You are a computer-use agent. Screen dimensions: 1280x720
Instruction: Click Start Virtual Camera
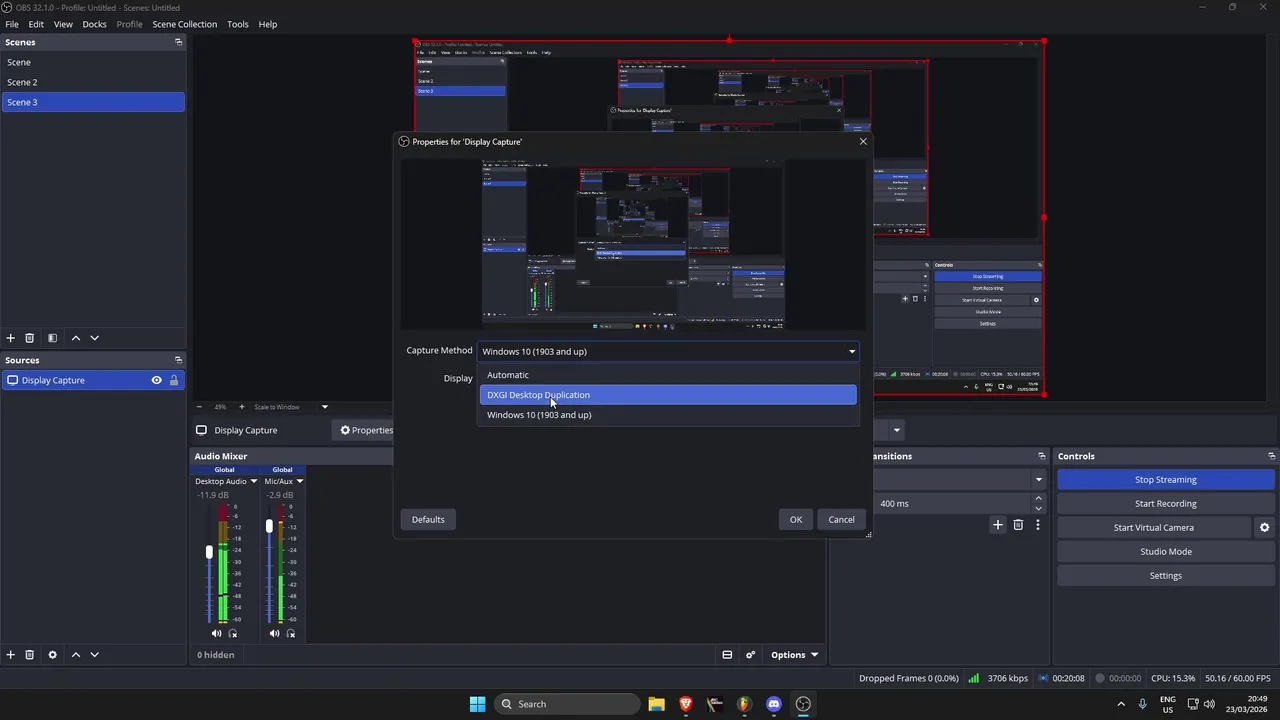pyautogui.click(x=1153, y=528)
